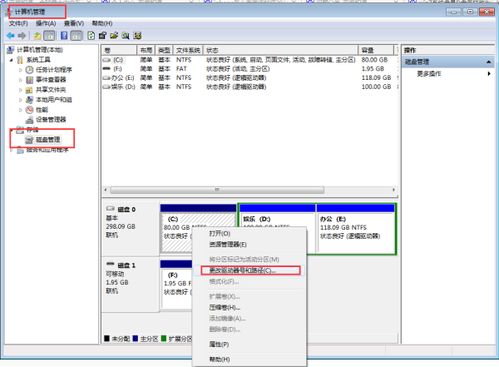Expand the 更多操作 submenu arrow

pyautogui.click(x=489, y=74)
